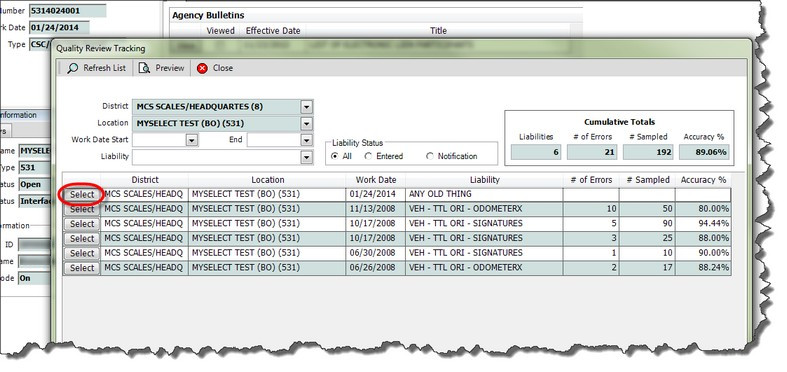Select the Notification liability status radio
This screenshot has height=372, width=787.
coord(430,156)
